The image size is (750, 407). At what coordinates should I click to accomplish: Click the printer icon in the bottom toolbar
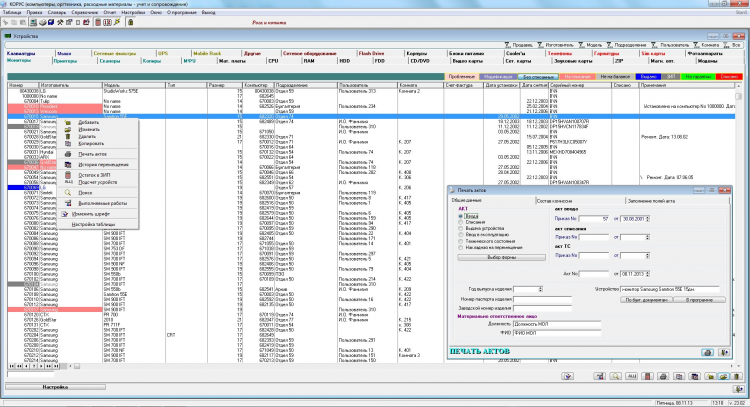(x=665, y=374)
